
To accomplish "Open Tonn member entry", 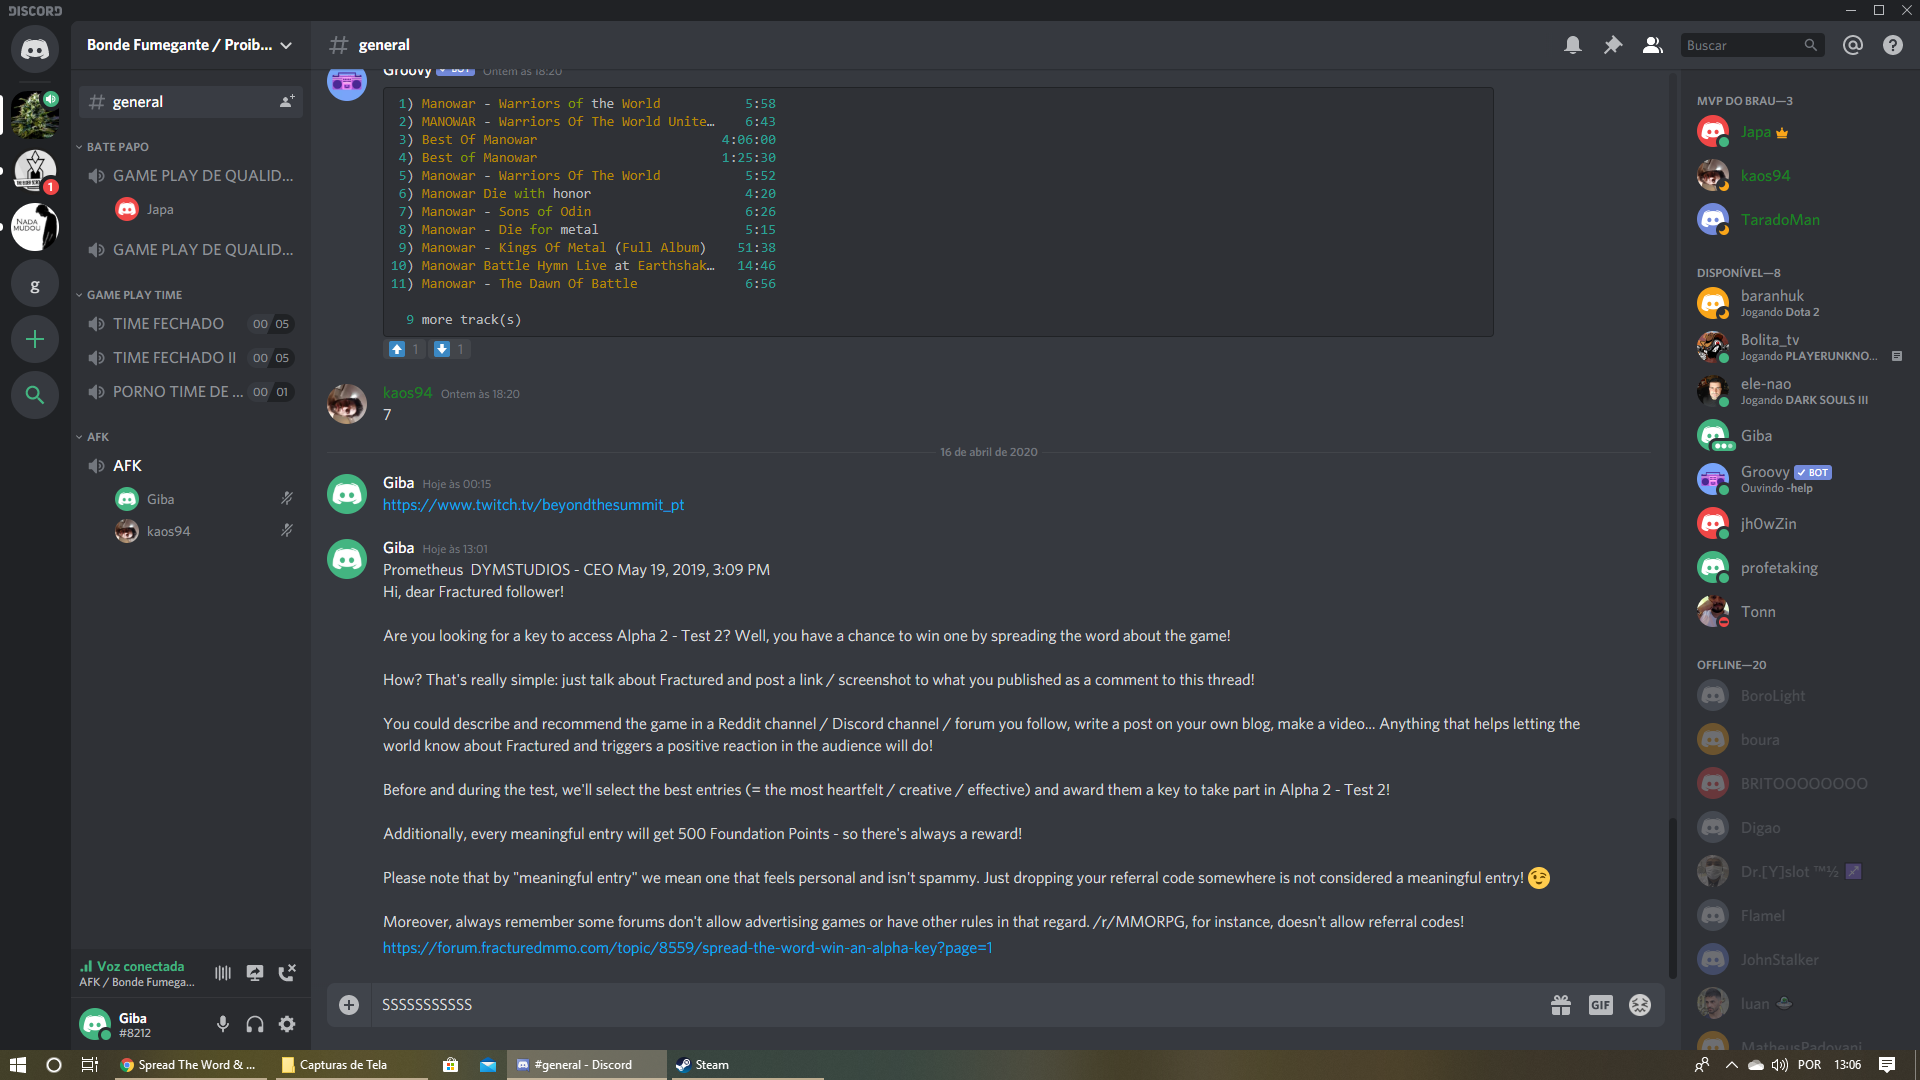I will coord(1800,612).
